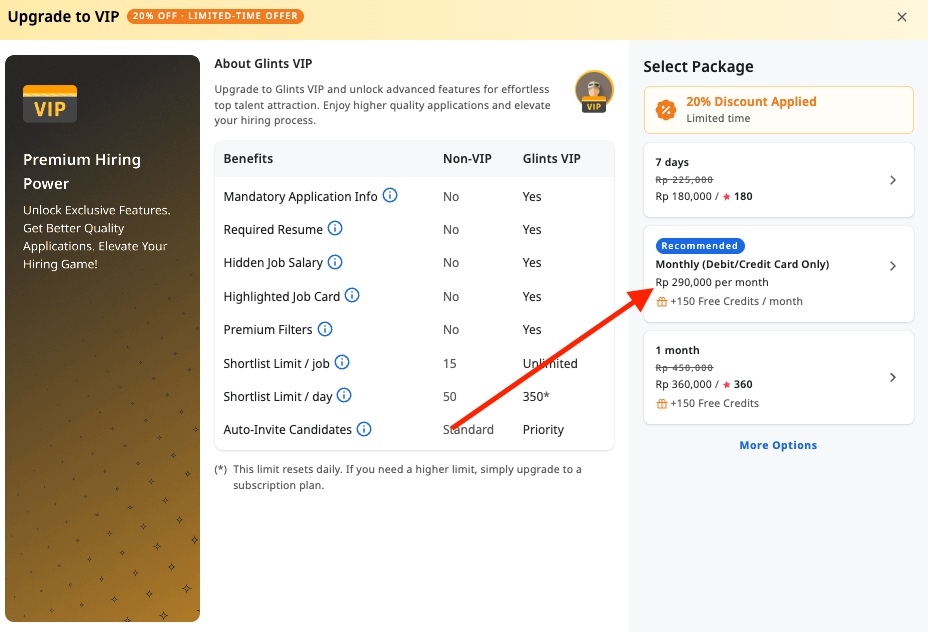Open info icon next to Required Resume
928x632 pixels.
coord(335,228)
